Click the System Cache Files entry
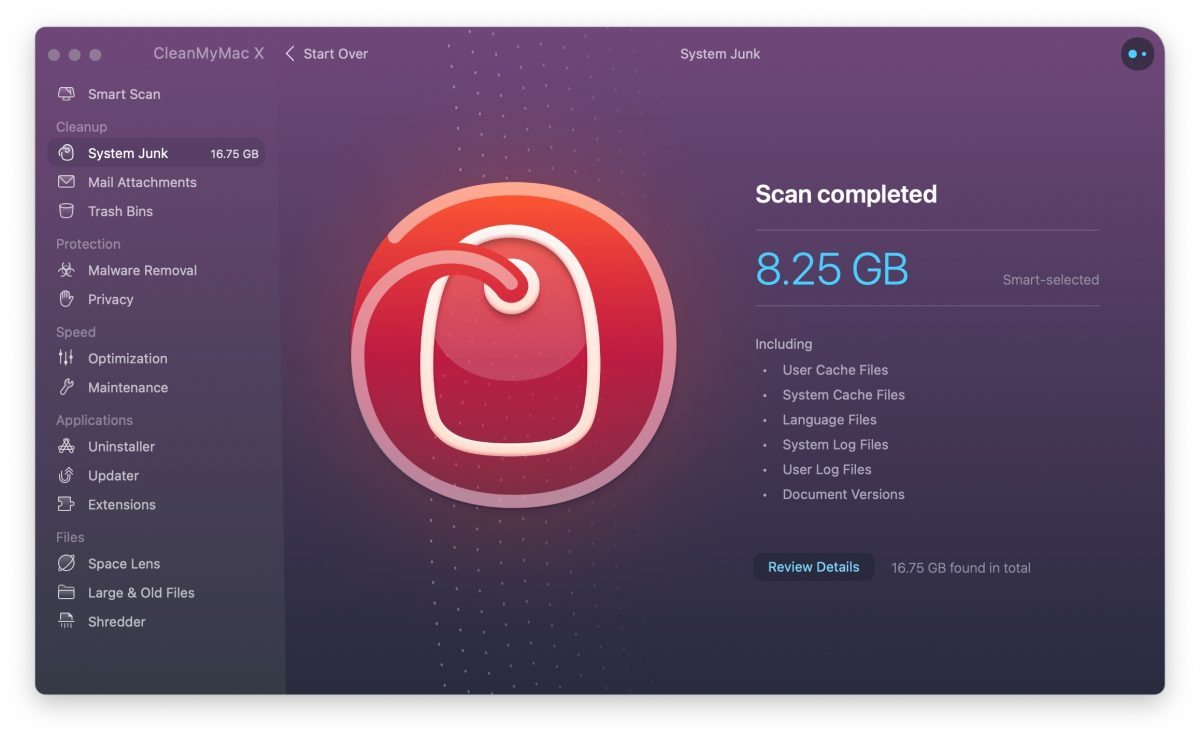Image resolution: width=1200 pixels, height=738 pixels. coord(844,395)
